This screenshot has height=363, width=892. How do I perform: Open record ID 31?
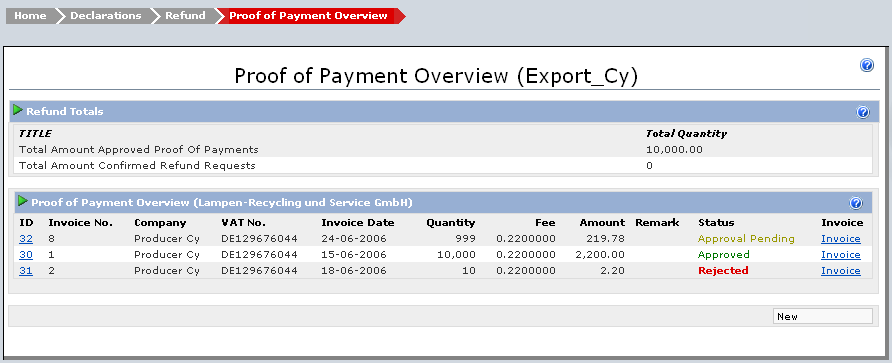[x=26, y=271]
